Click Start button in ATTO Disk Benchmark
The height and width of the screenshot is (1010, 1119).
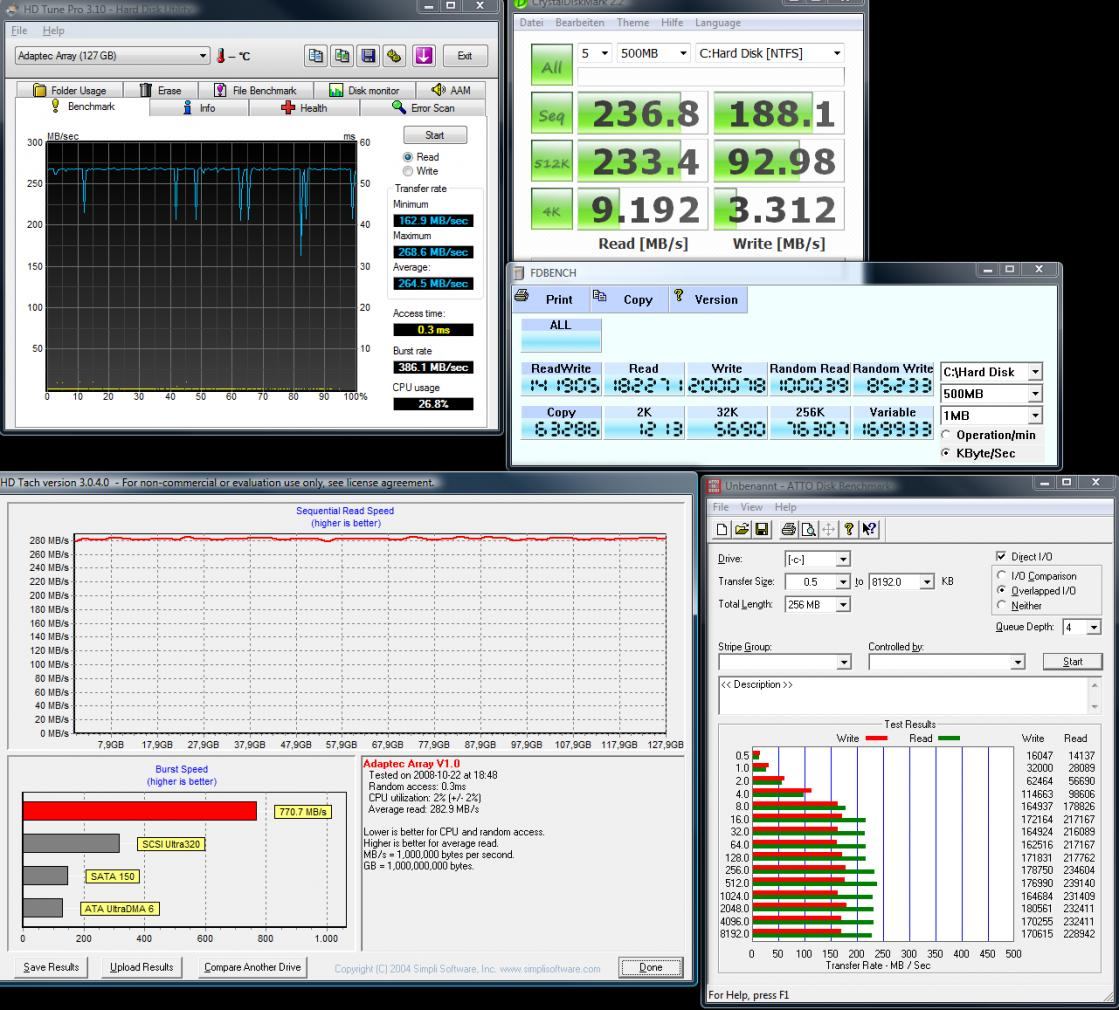pyautogui.click(x=1073, y=662)
